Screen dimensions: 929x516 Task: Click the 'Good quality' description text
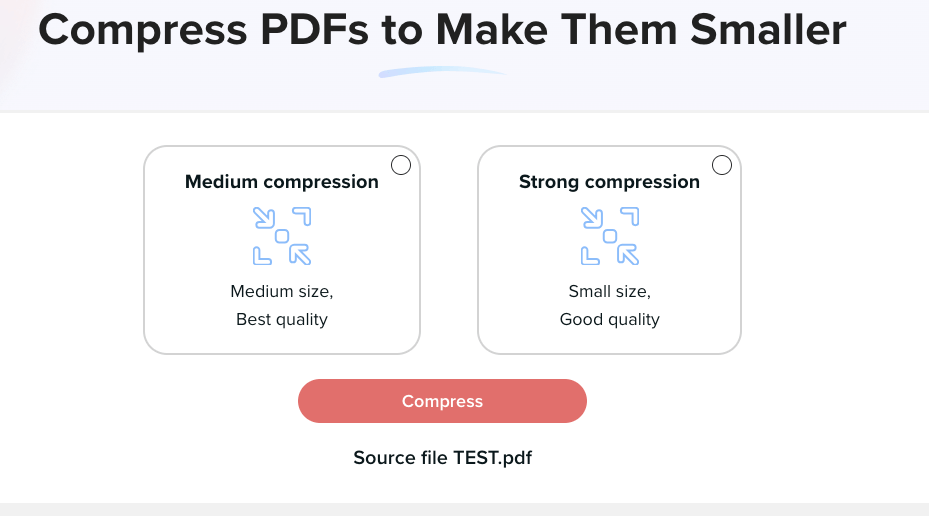click(x=609, y=319)
